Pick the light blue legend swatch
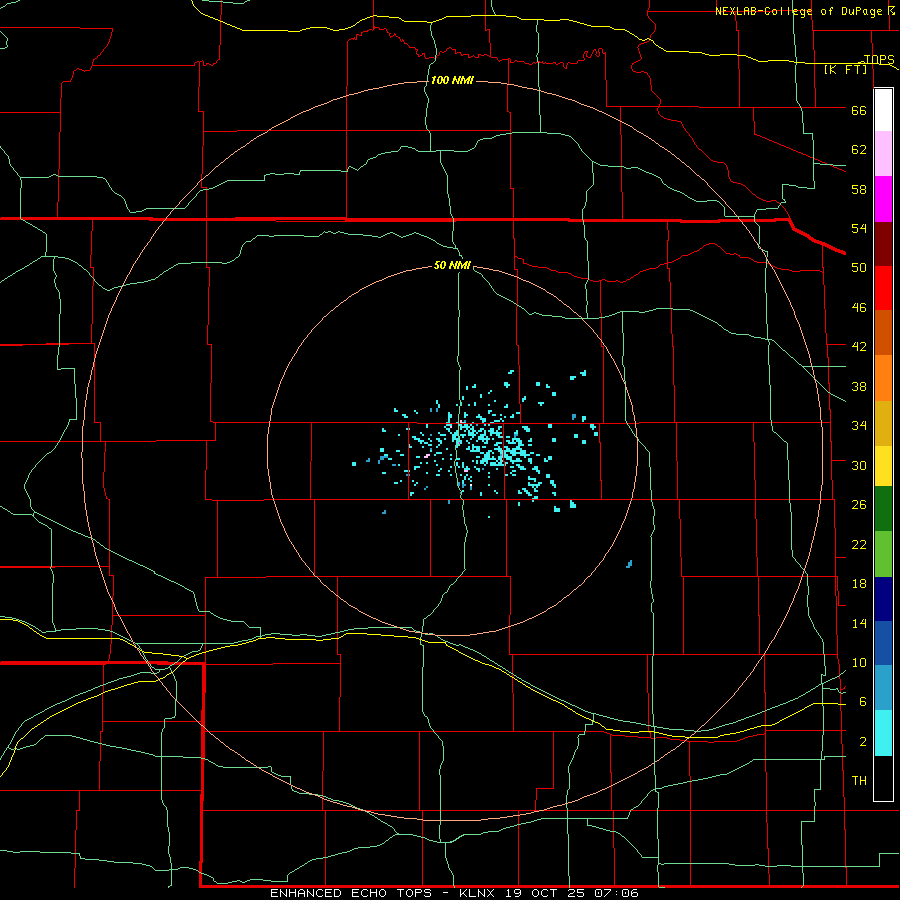Image resolution: width=900 pixels, height=900 pixels. point(883,687)
